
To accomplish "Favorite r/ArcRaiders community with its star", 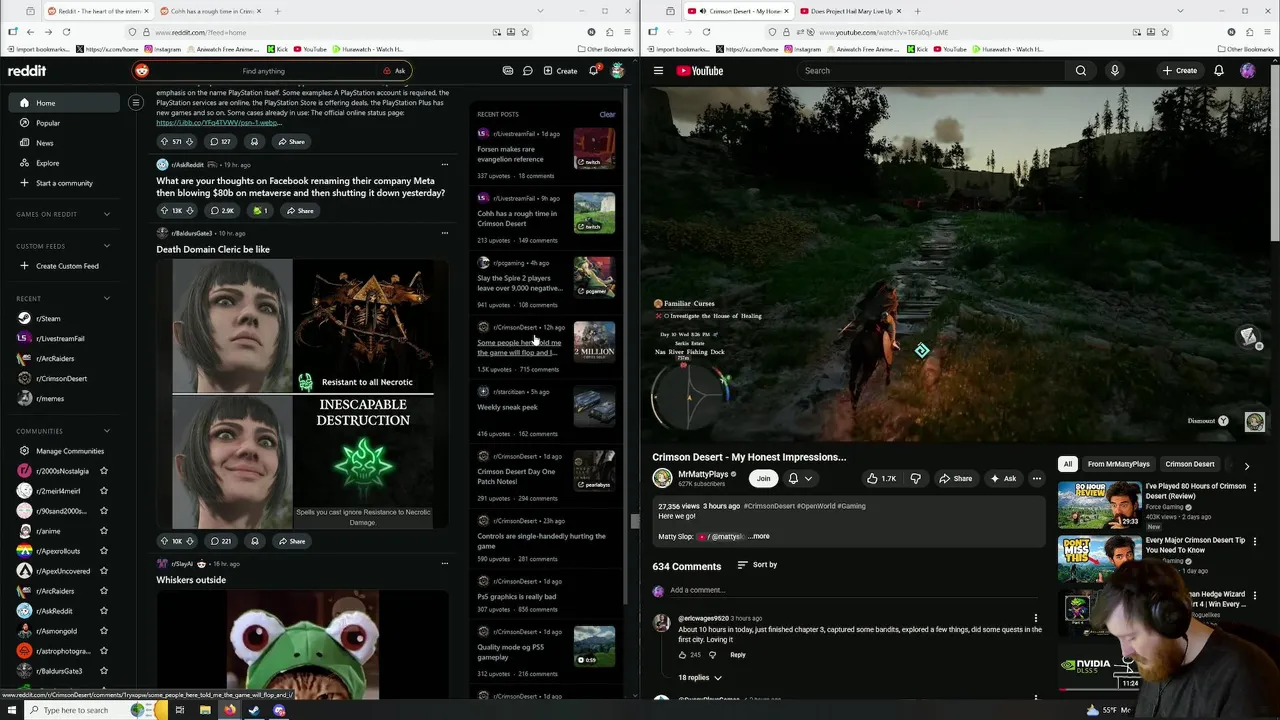I will [x=103, y=591].
